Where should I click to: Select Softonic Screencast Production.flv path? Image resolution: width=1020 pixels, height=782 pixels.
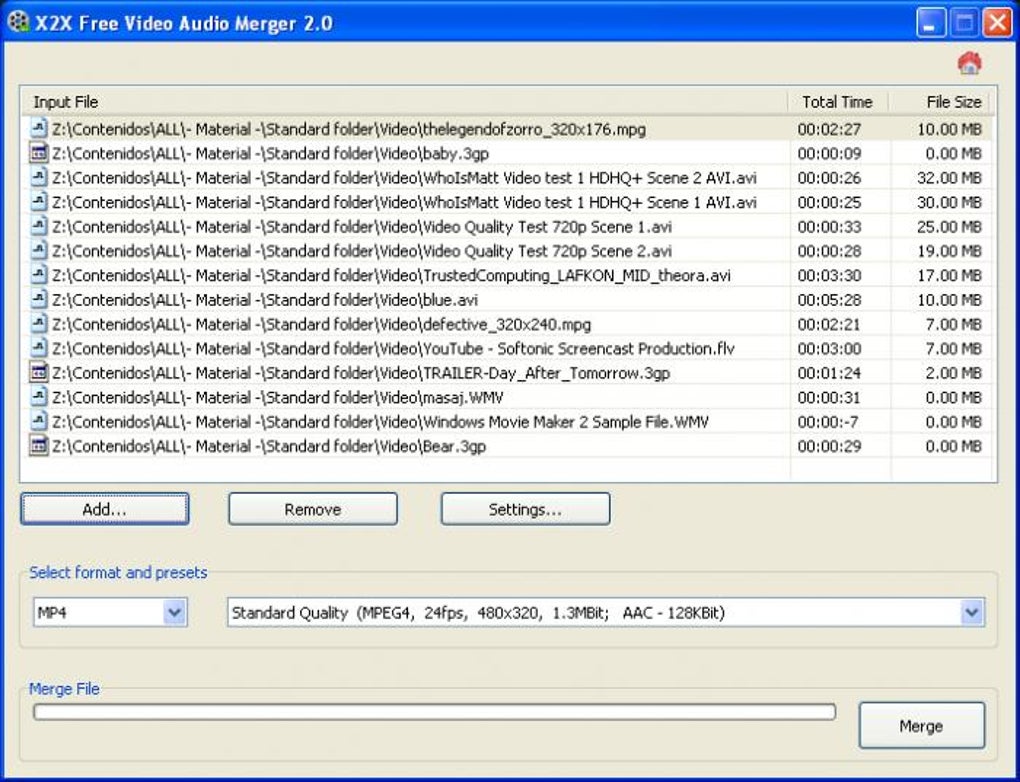[x=394, y=349]
